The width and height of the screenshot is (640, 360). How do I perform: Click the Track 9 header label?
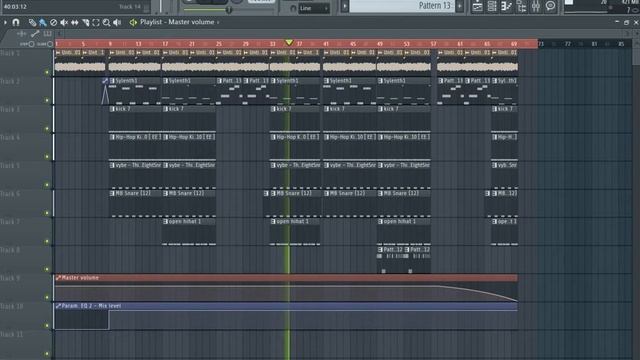(x=10, y=278)
